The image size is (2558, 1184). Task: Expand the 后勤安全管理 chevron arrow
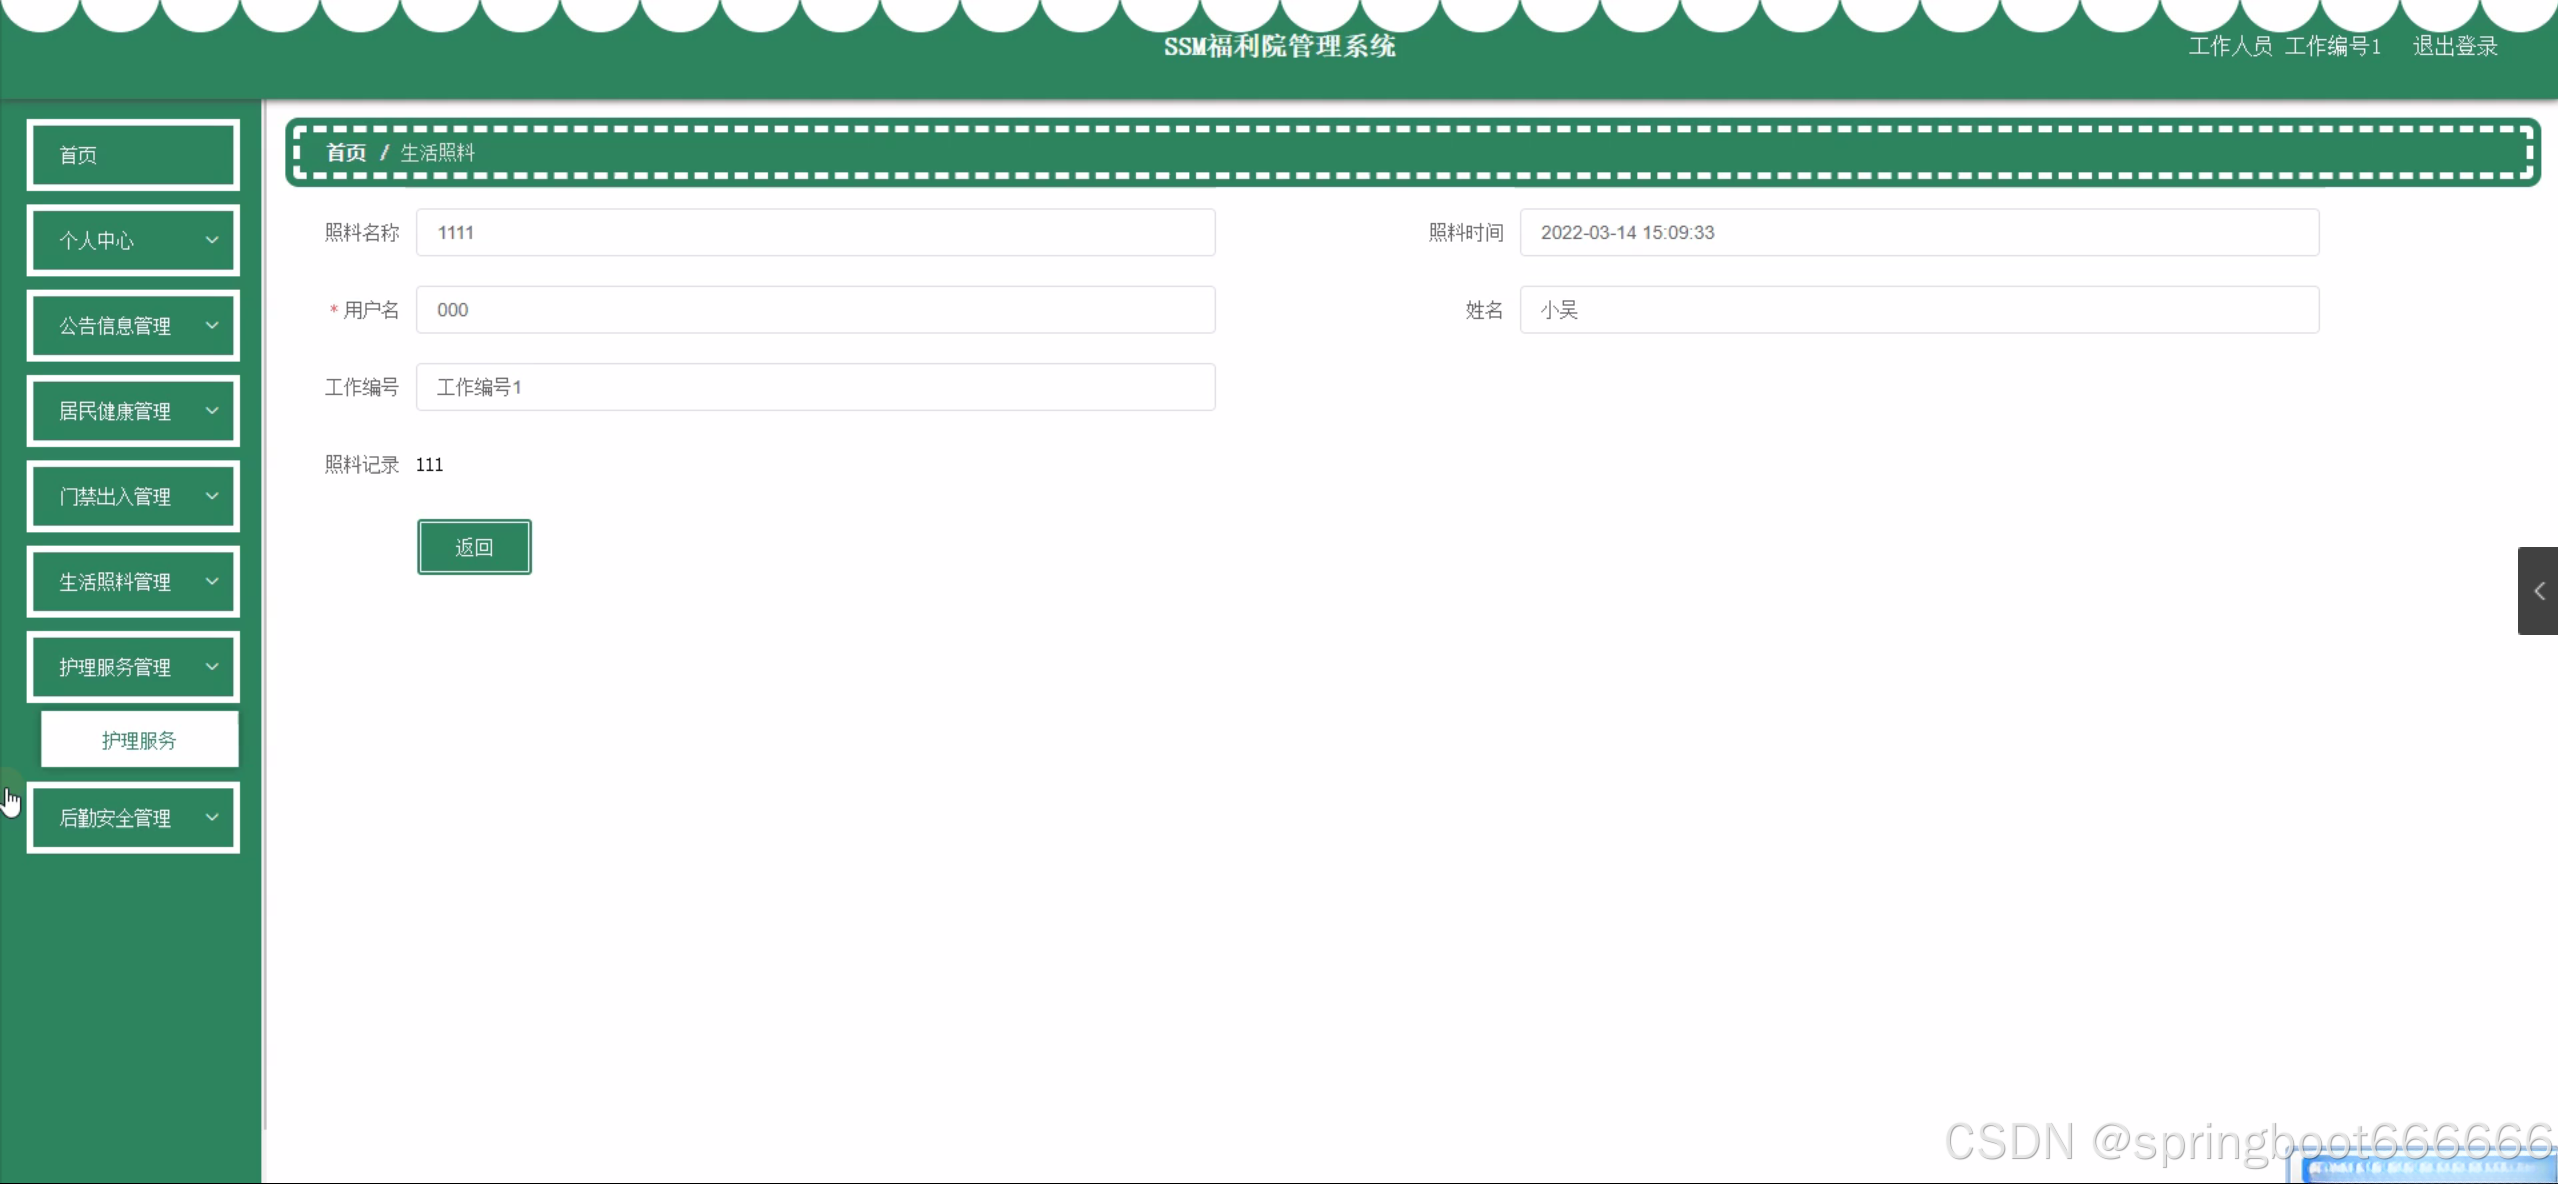(x=212, y=818)
